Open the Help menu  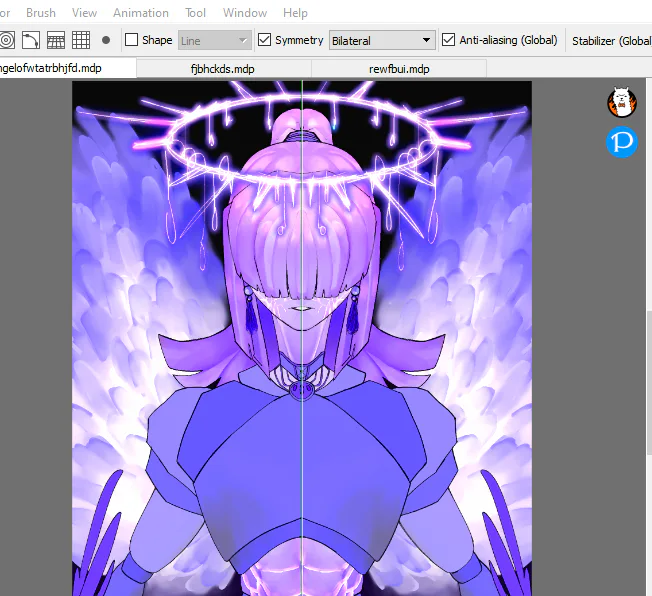tap(295, 13)
